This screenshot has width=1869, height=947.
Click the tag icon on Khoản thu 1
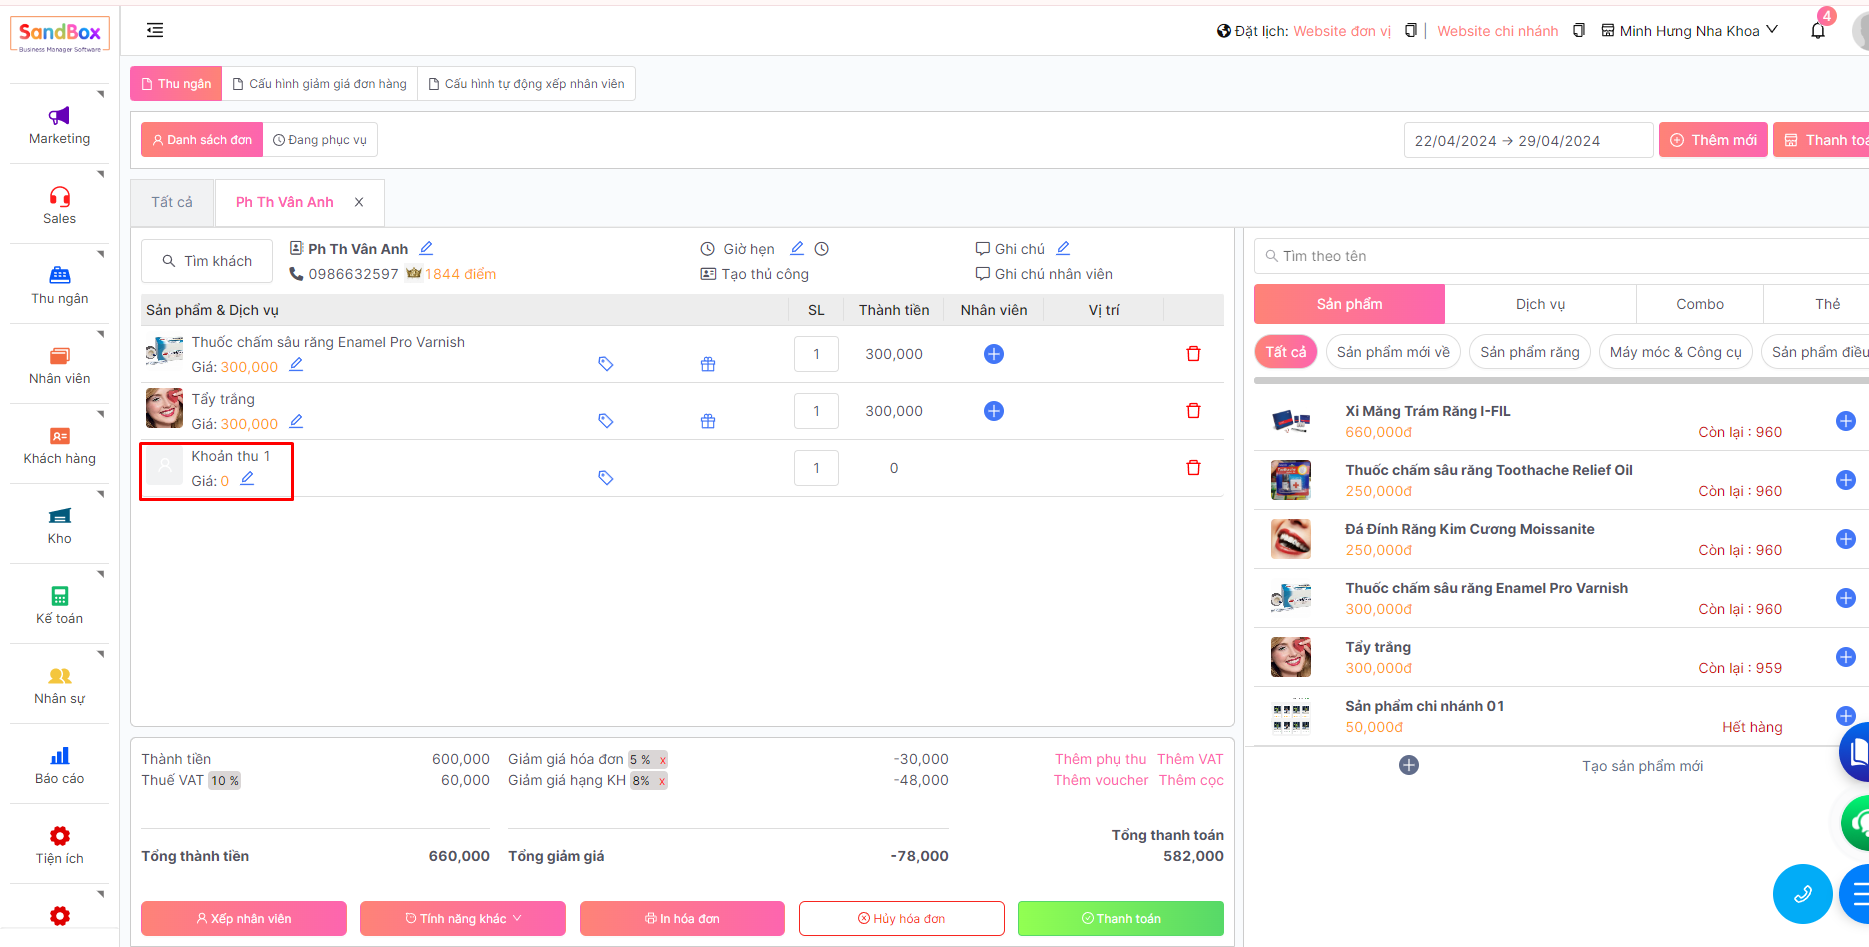click(605, 478)
